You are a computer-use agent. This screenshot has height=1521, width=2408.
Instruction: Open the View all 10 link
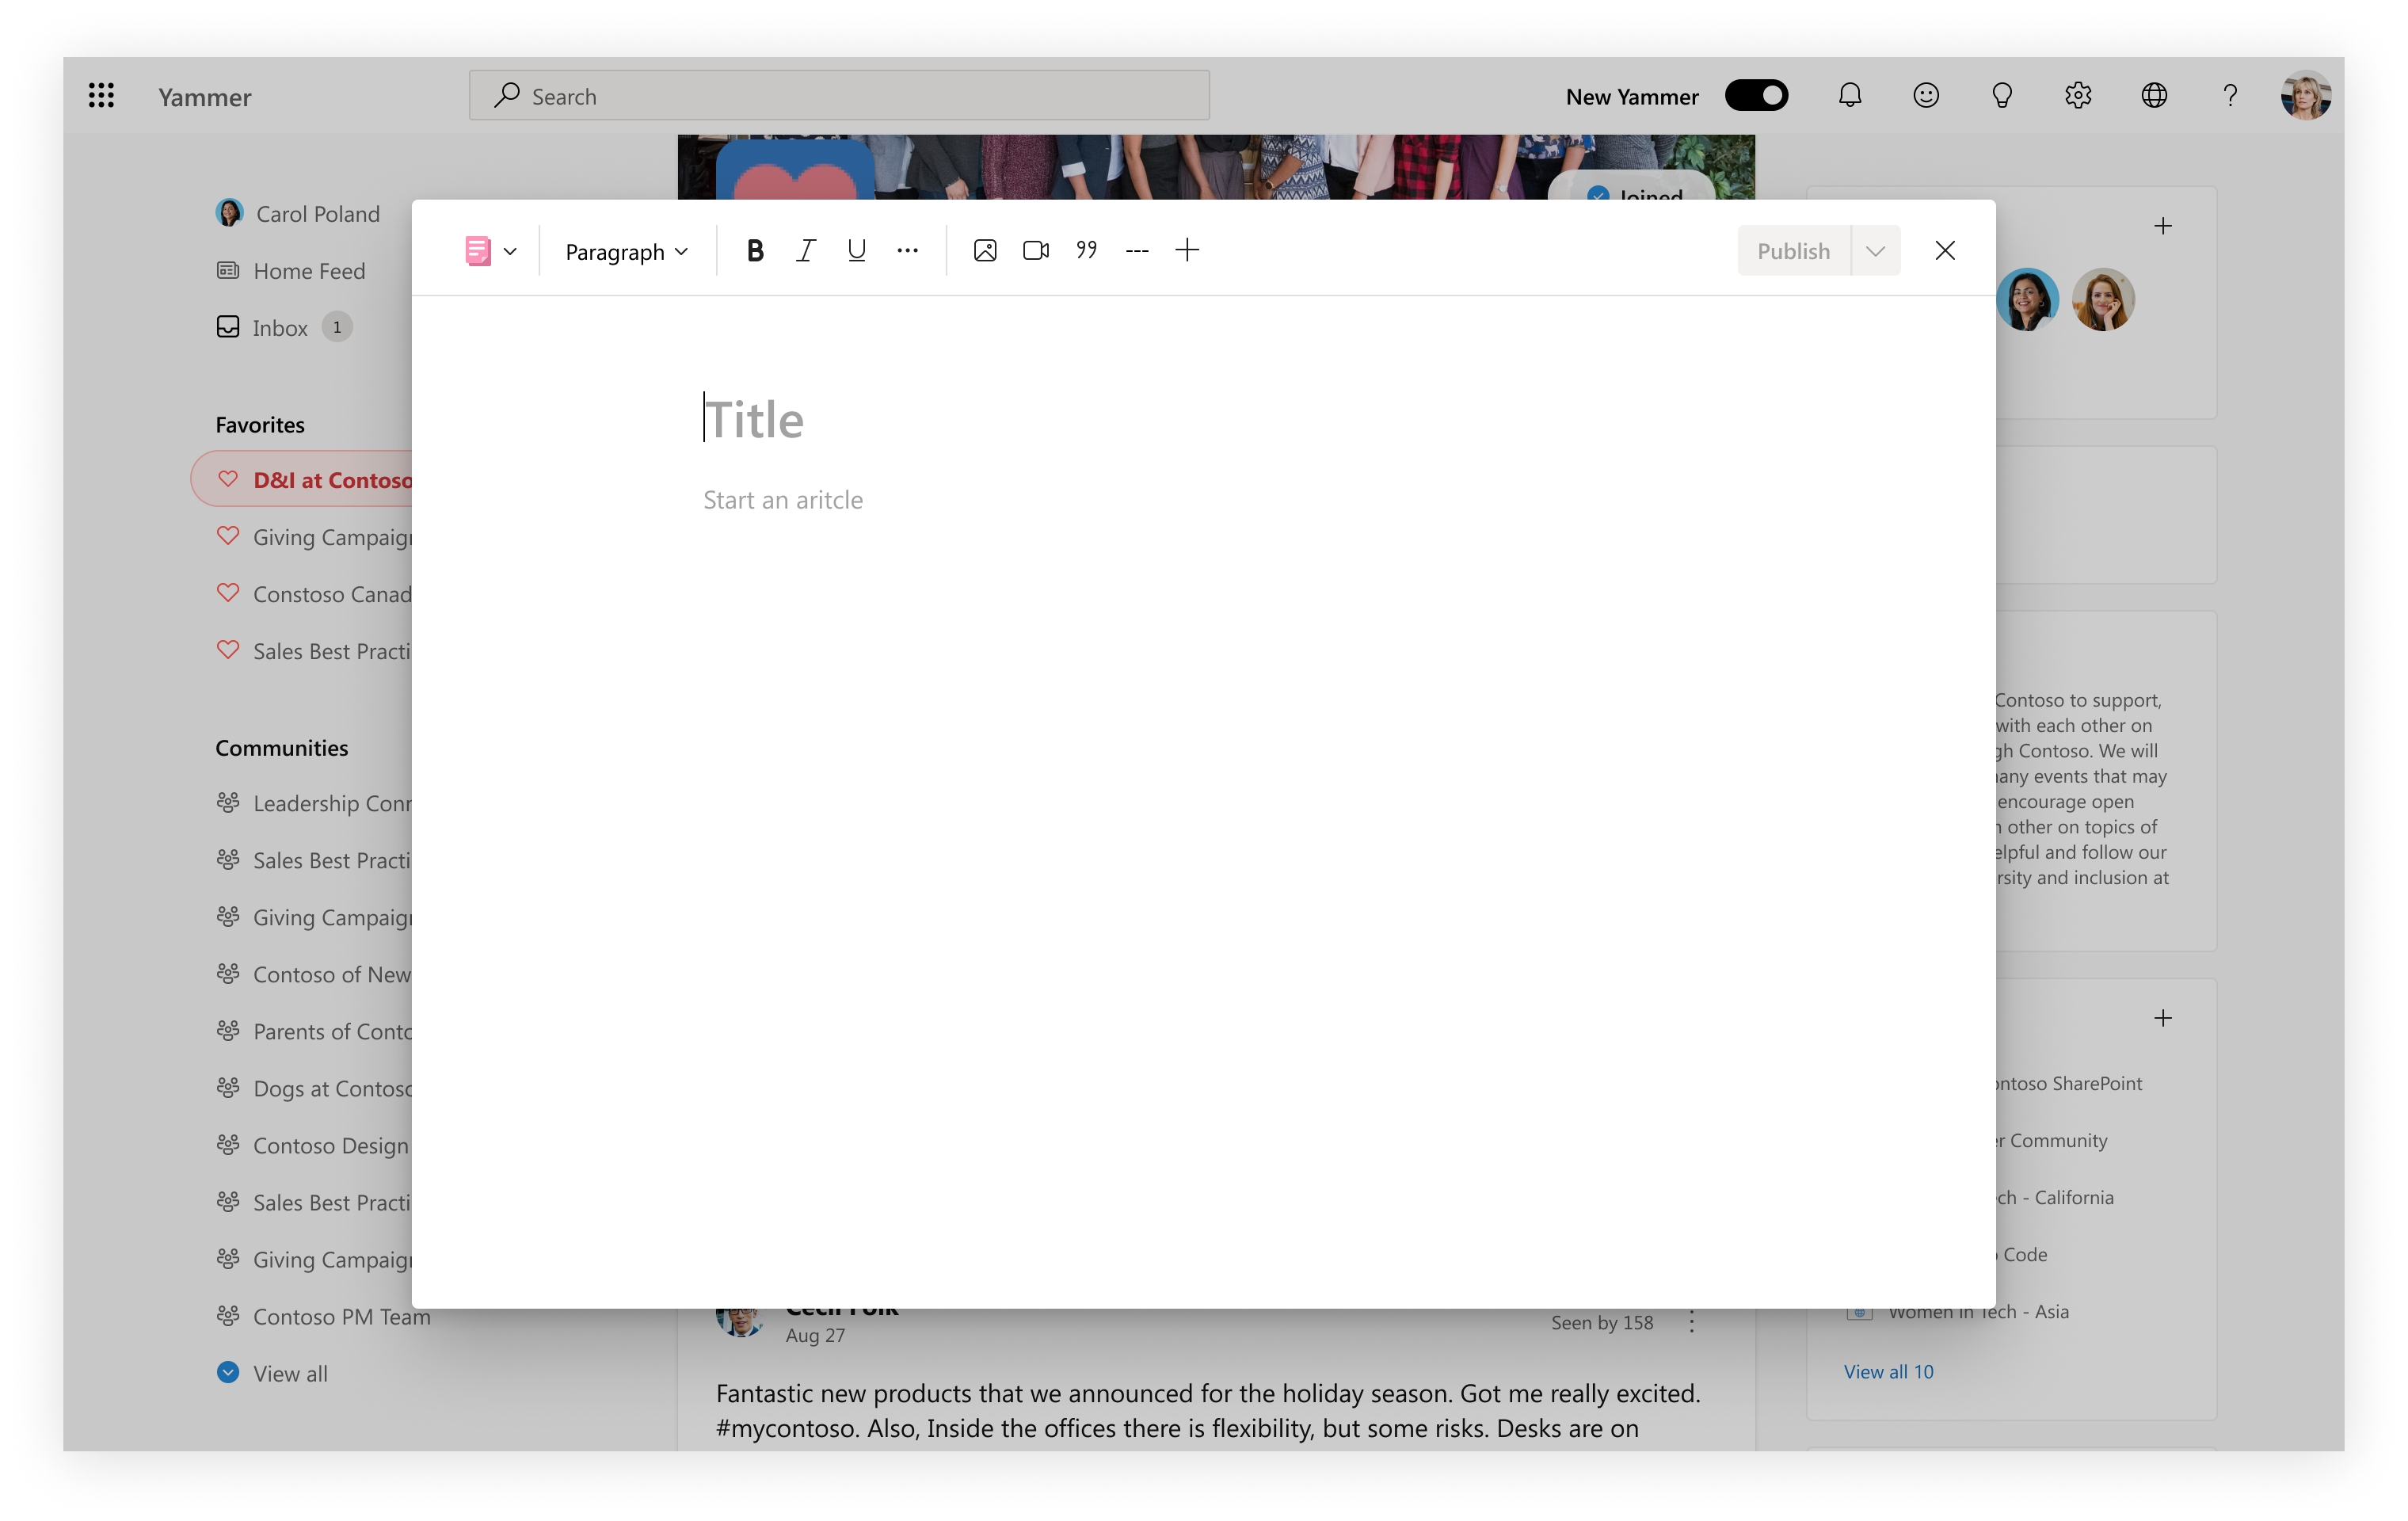point(1888,1372)
